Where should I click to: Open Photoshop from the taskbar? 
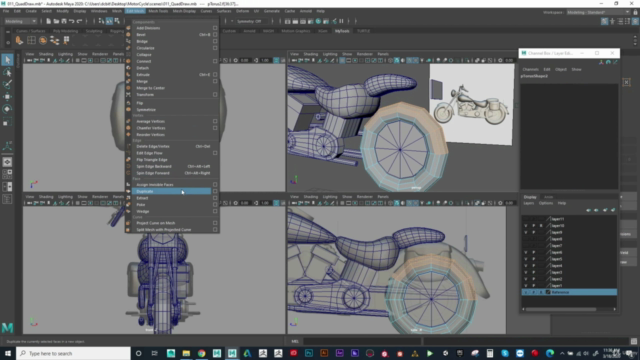(309, 353)
